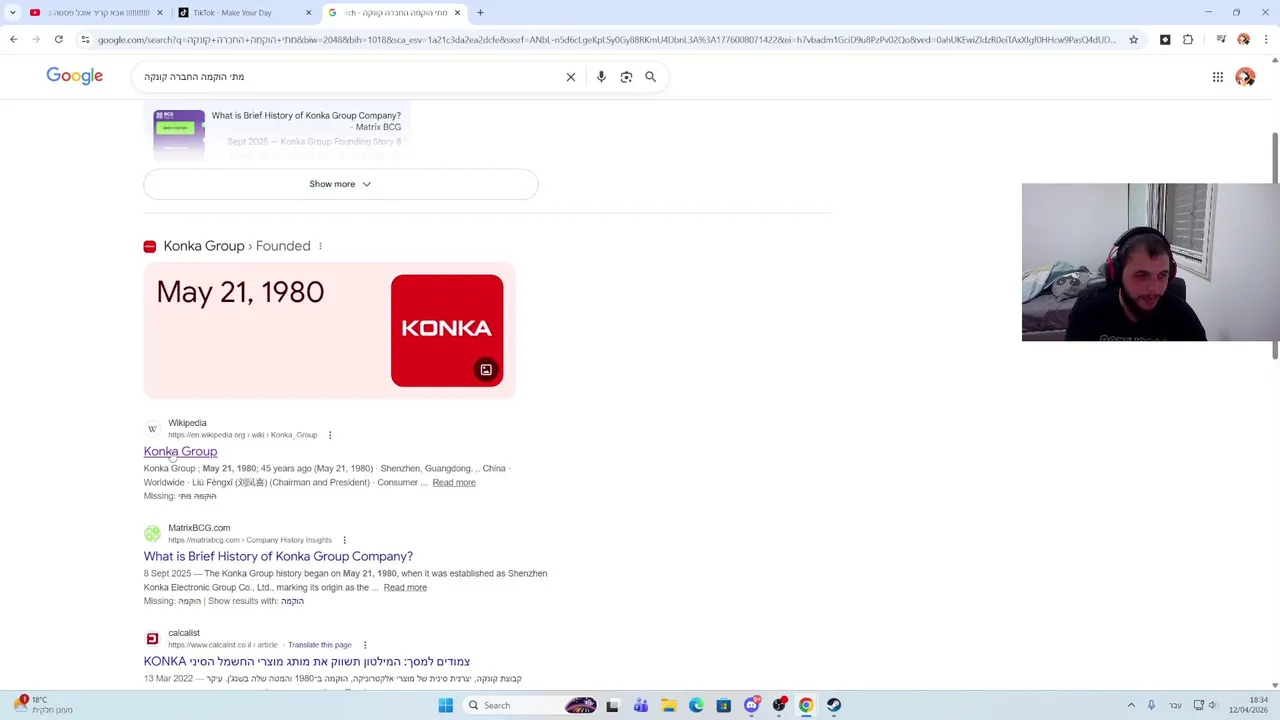Viewport: 1280px width, 720px height.
Task: Open Google apps grid
Action: pos(1218,77)
